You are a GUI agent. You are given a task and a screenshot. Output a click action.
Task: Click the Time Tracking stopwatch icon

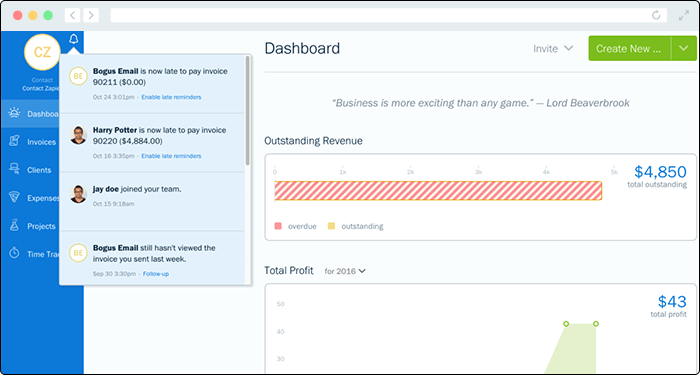coord(15,254)
